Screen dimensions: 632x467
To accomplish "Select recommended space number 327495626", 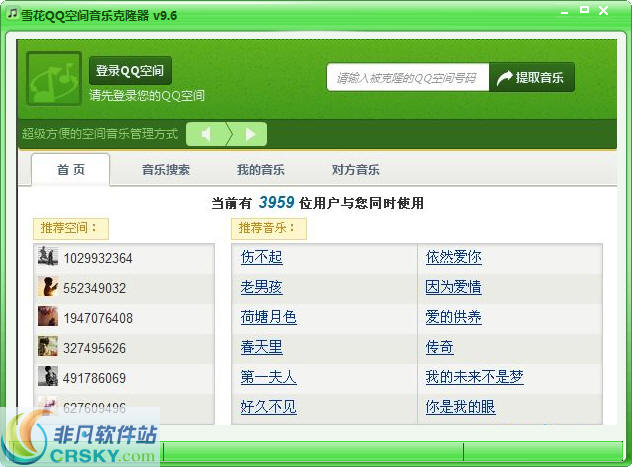I will (94, 348).
